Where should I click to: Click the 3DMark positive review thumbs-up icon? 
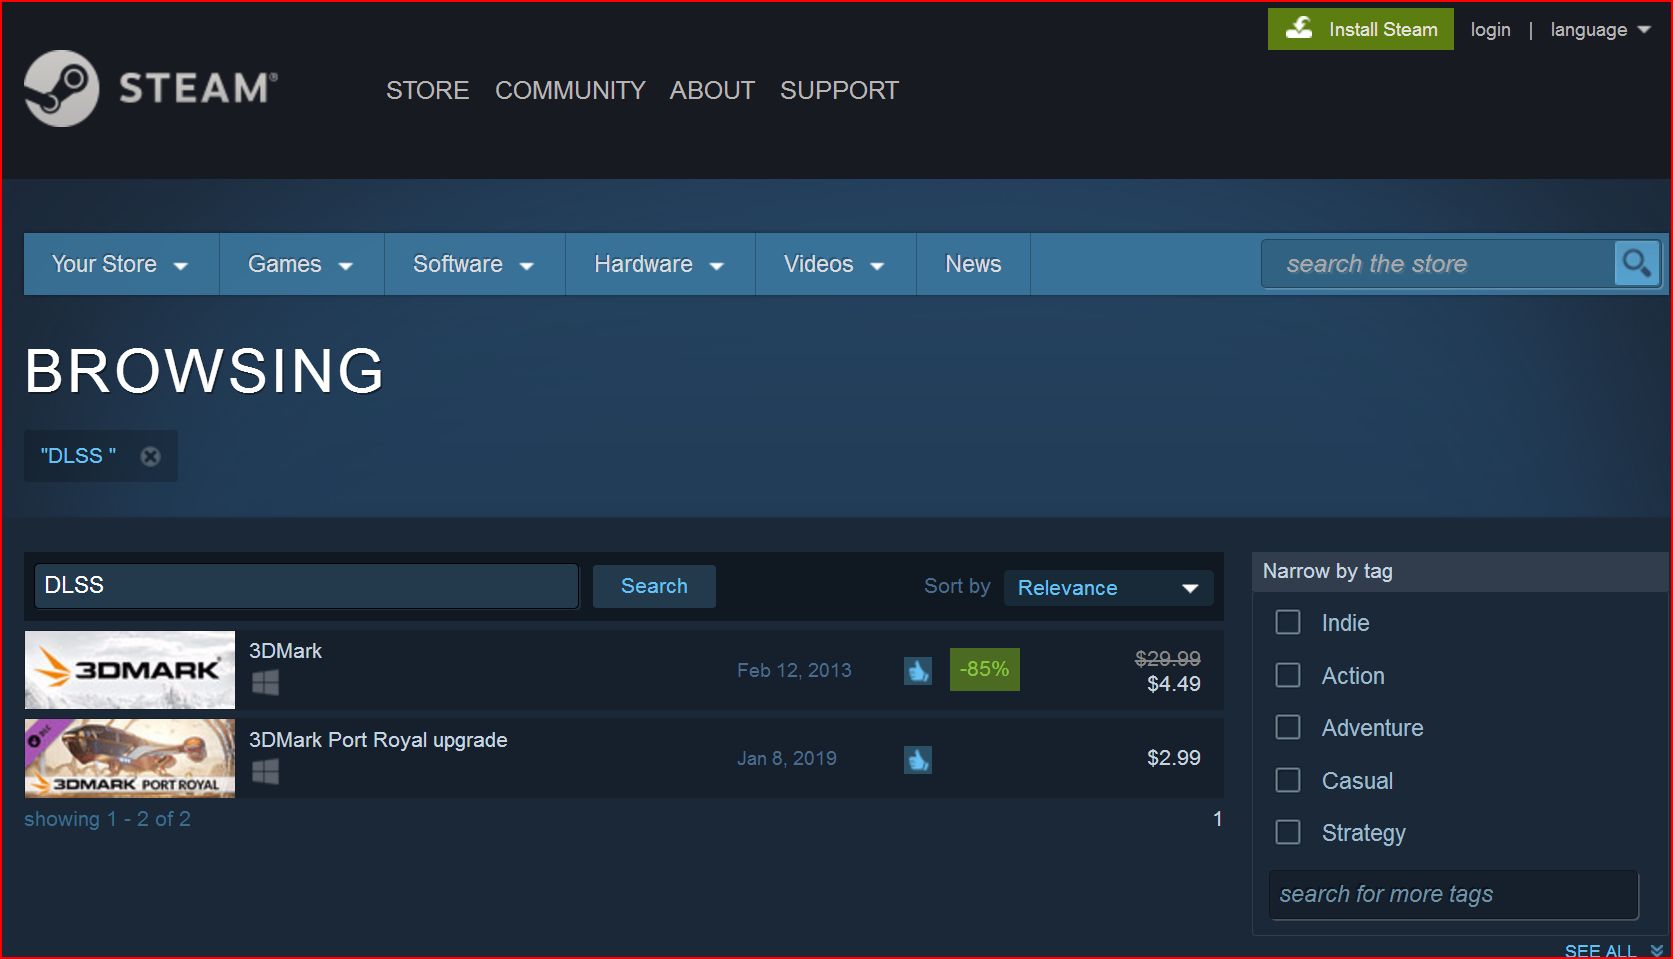[x=918, y=670]
